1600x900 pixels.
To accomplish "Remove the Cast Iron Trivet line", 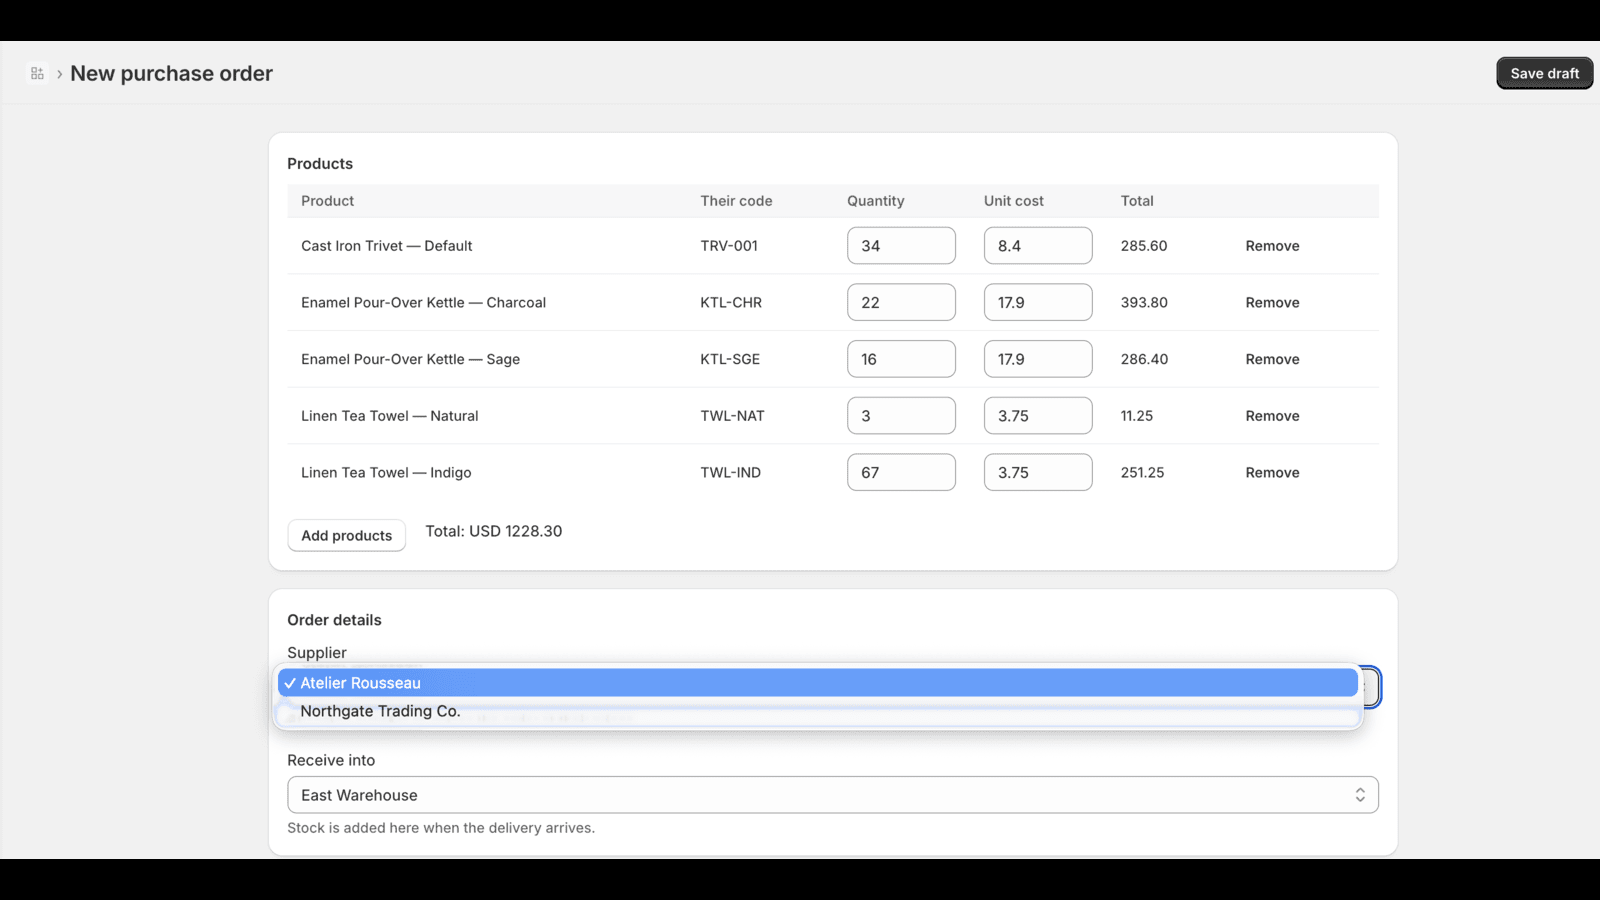I will [1272, 246].
